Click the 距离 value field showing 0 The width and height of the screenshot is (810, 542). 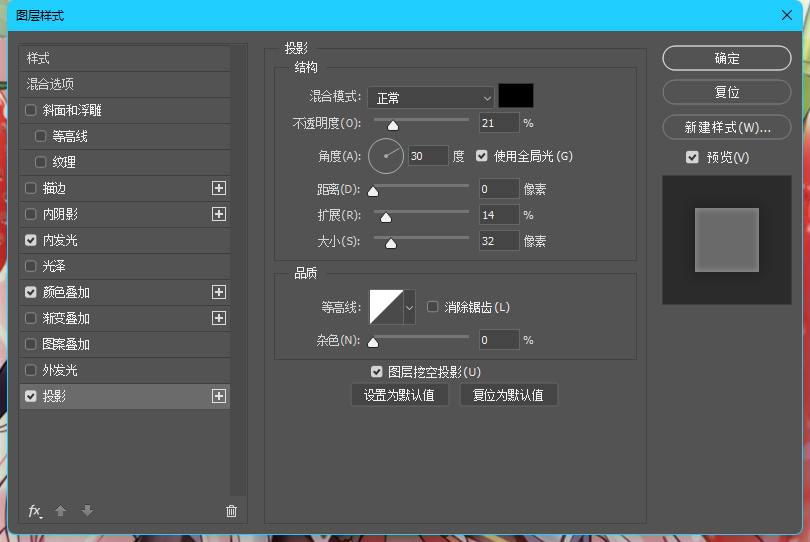click(x=499, y=189)
